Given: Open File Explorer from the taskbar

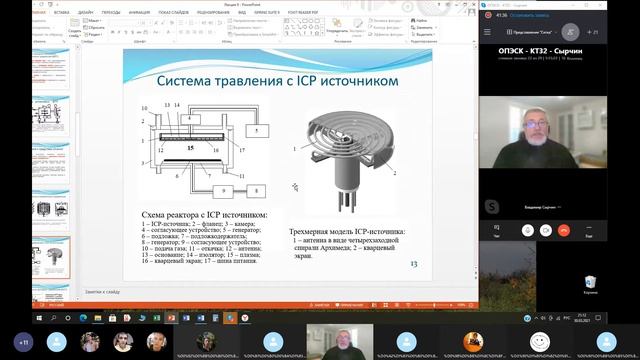Looking at the screenshot, I should tap(98, 318).
